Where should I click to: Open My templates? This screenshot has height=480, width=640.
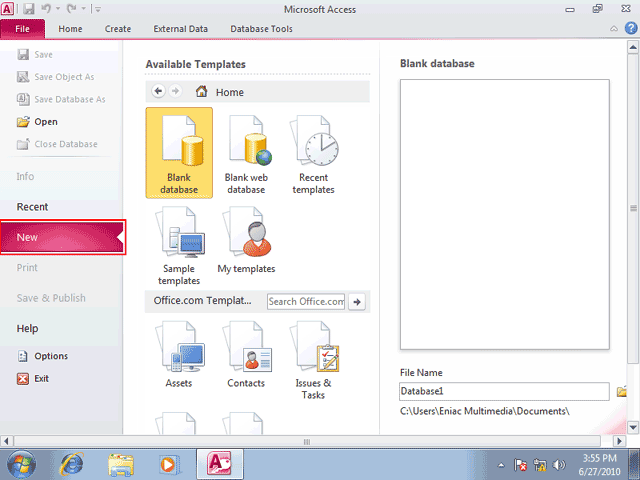point(246,240)
